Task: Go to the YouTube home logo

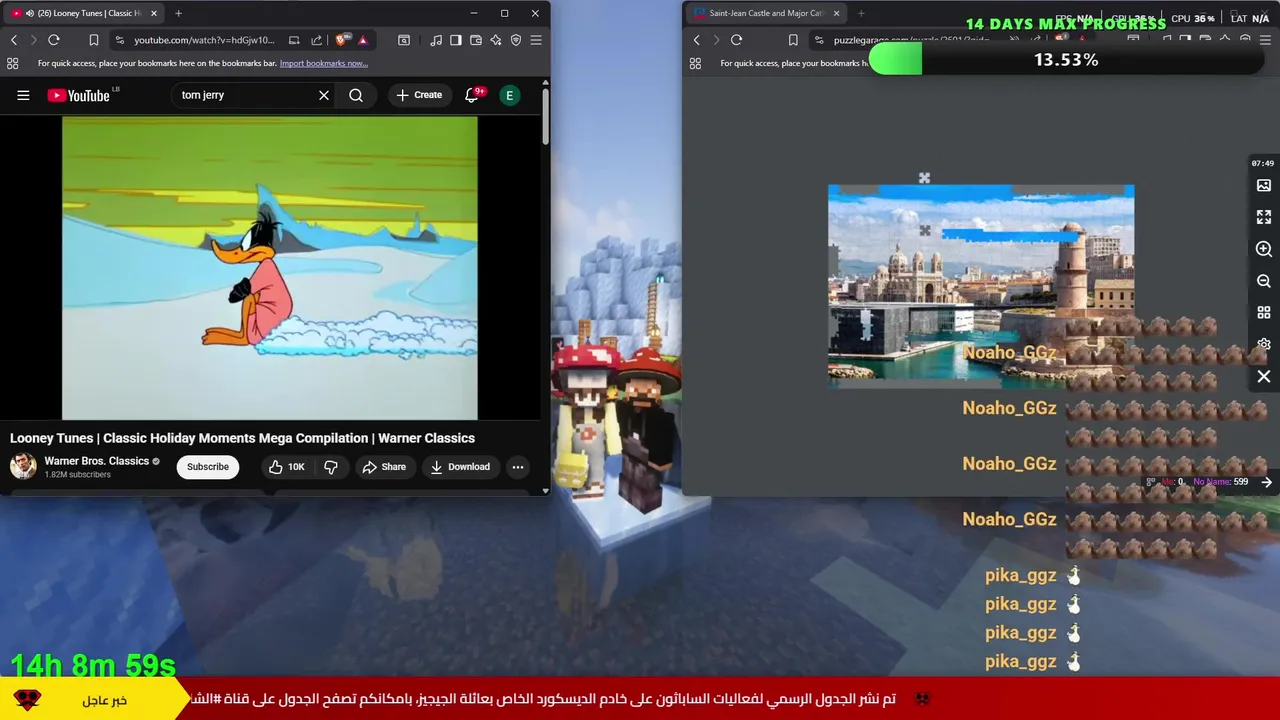Action: point(79,95)
